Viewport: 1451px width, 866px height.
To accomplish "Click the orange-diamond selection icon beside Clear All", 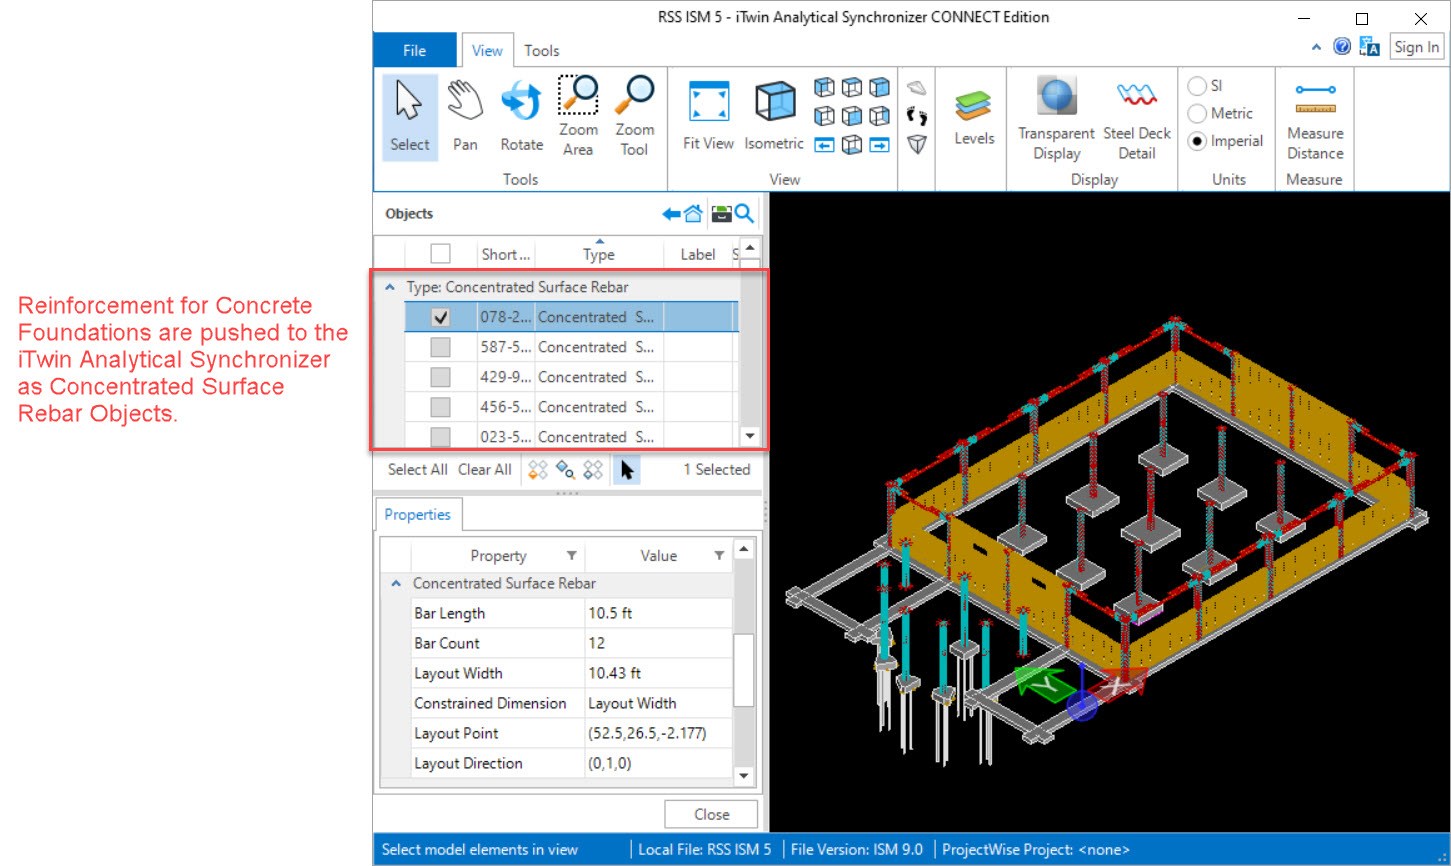I will 538,470.
